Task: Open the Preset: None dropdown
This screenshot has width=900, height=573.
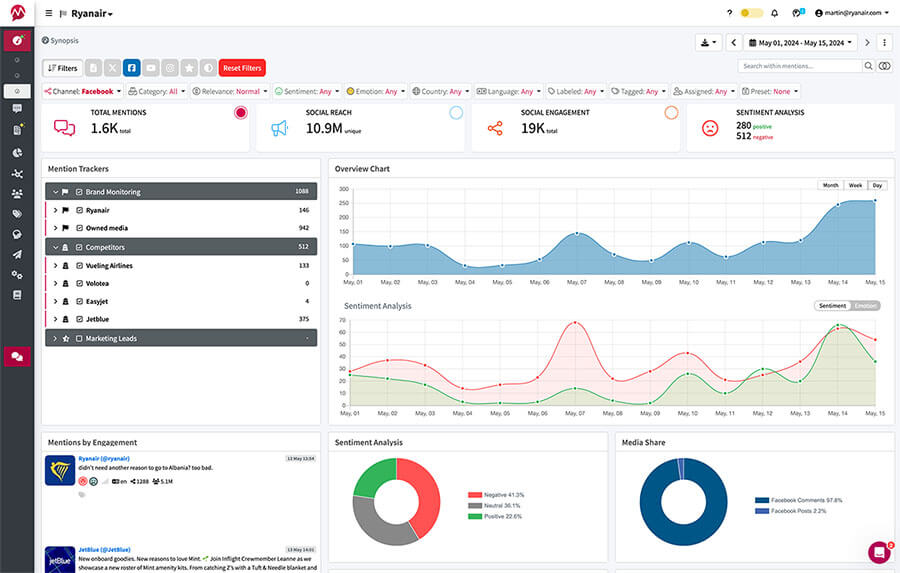Action: click(x=770, y=91)
